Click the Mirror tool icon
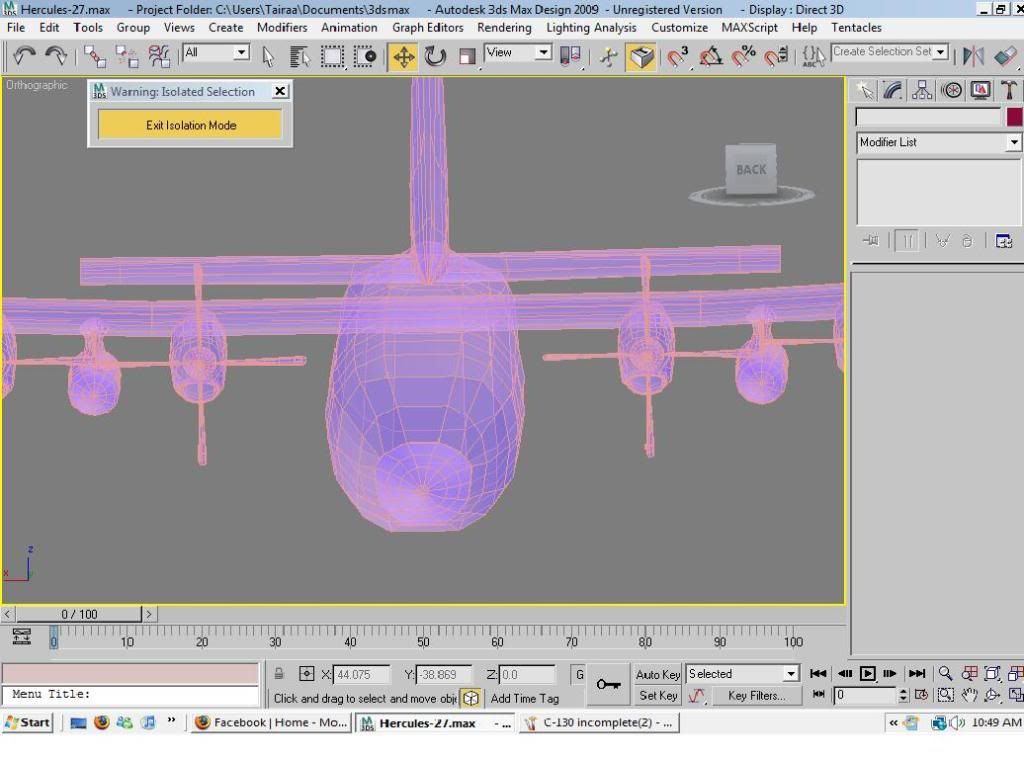 tap(973, 57)
